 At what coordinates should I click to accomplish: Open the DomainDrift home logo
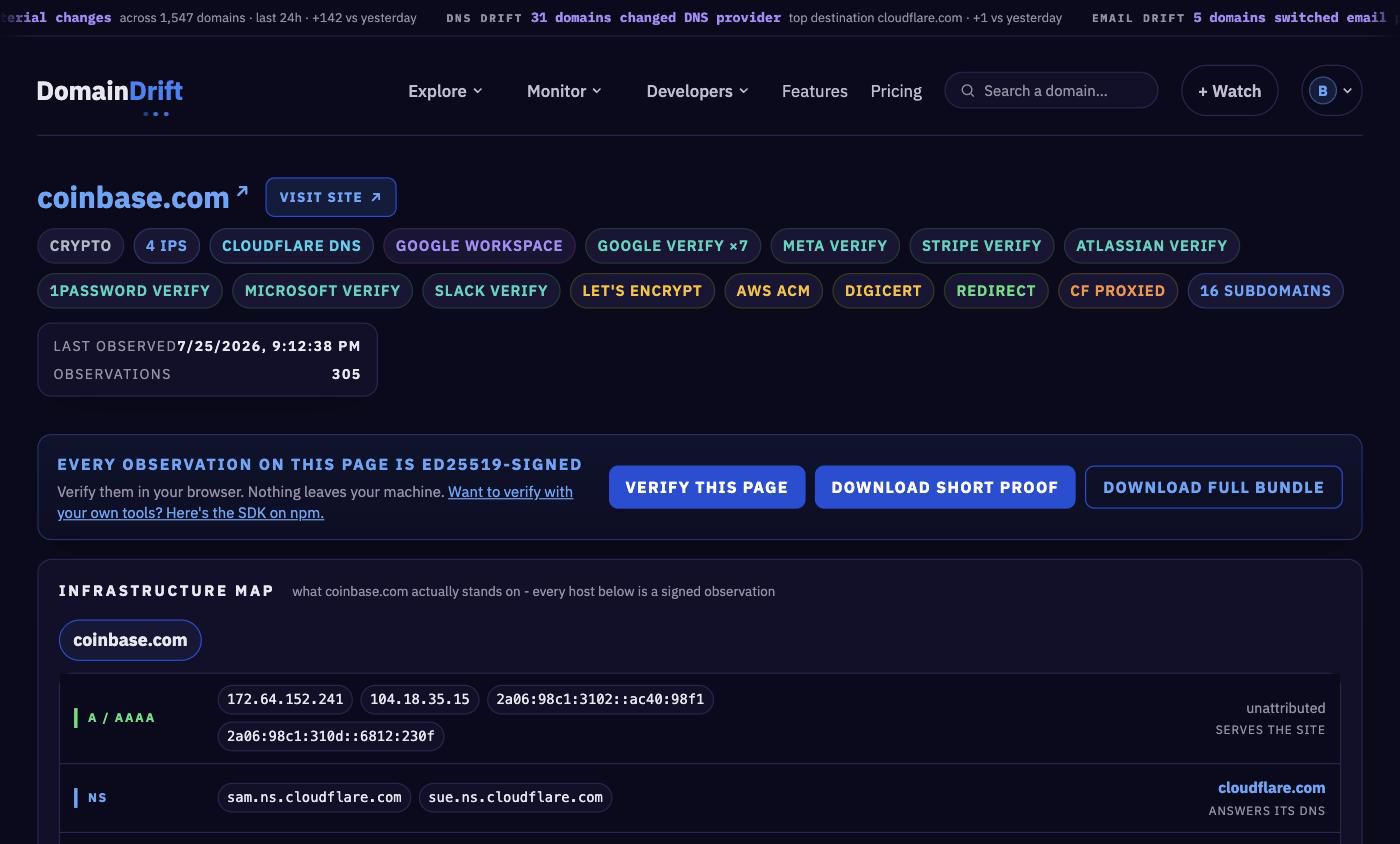[x=110, y=91]
